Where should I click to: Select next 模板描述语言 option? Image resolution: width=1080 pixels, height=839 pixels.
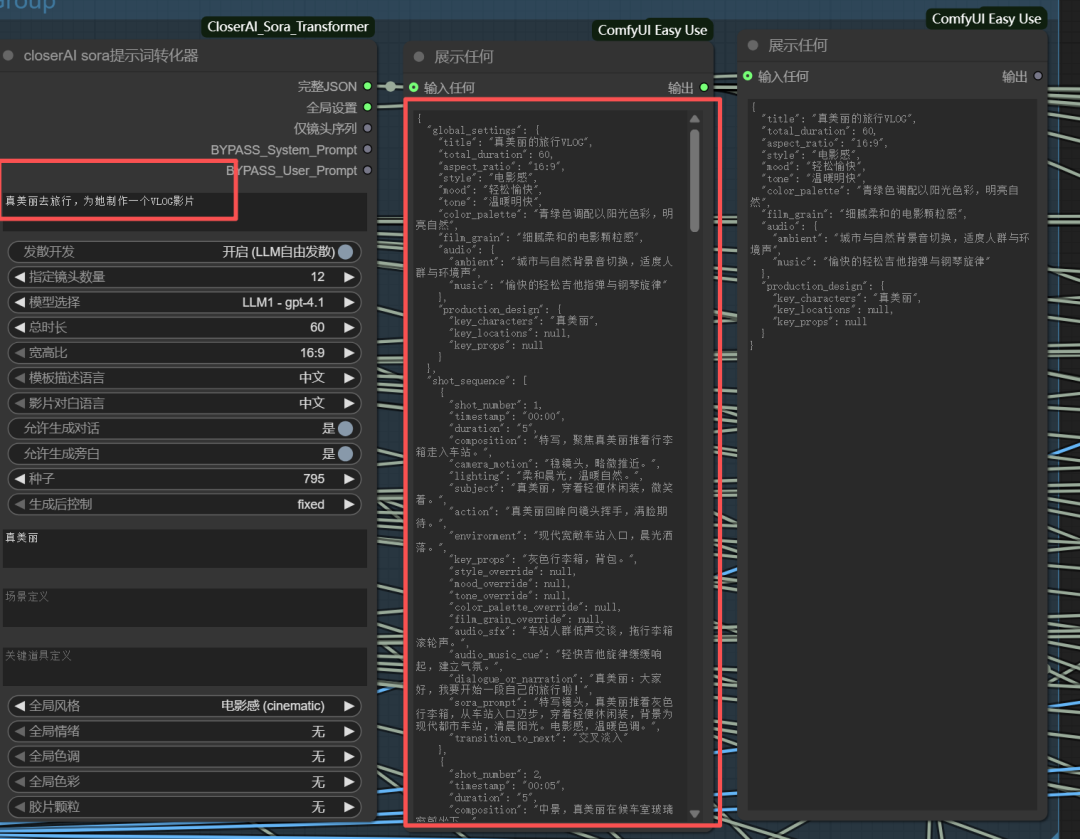coord(349,378)
